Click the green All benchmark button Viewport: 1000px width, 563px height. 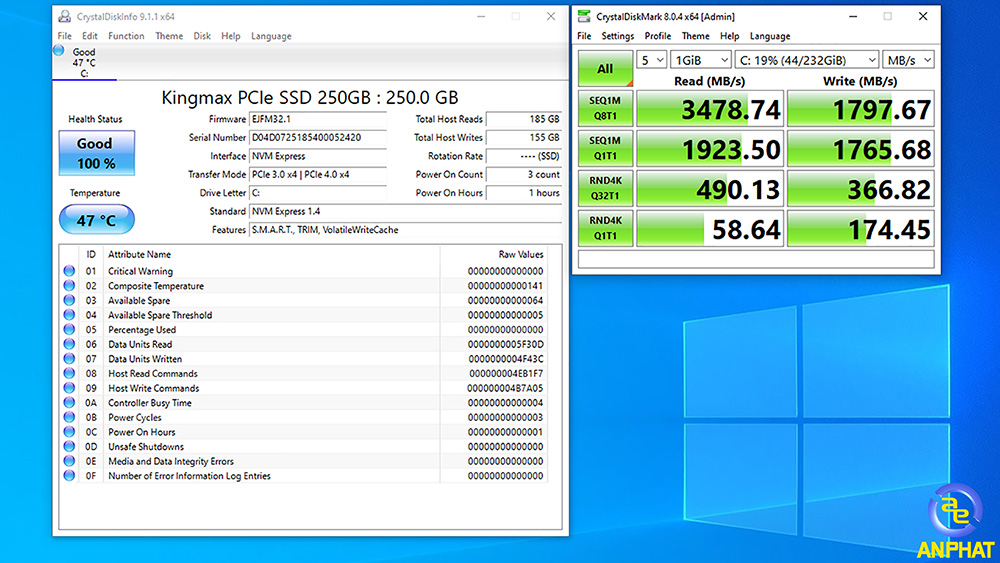pyautogui.click(x=605, y=69)
